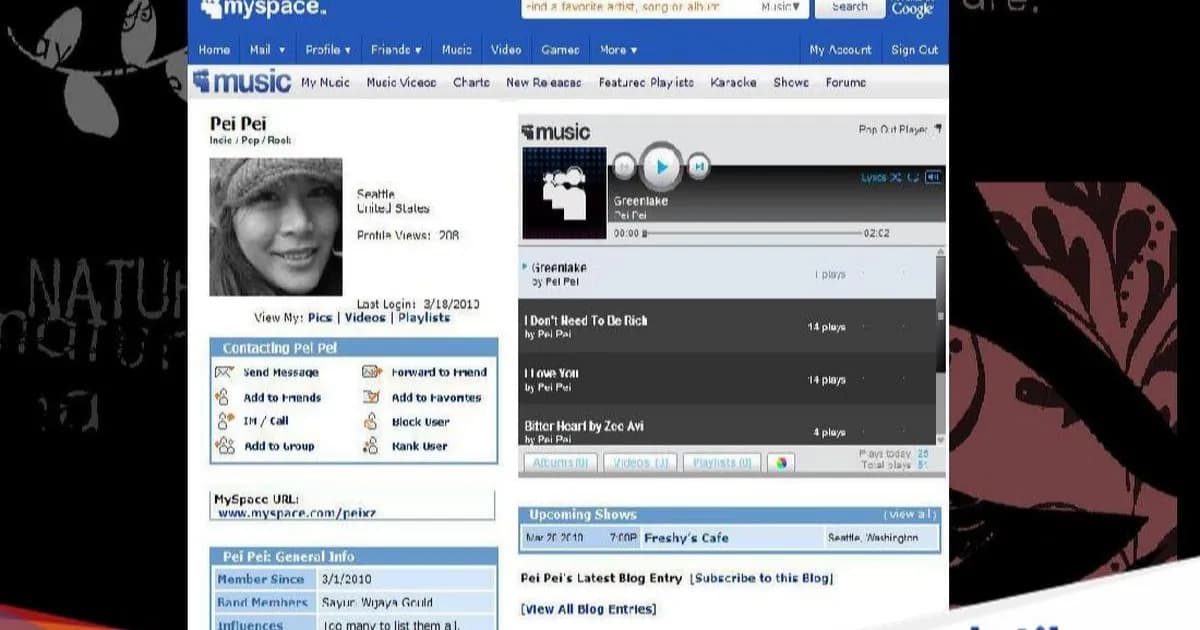Select the I Love You track
Viewport: 1200px width, 630px height.
(727, 379)
